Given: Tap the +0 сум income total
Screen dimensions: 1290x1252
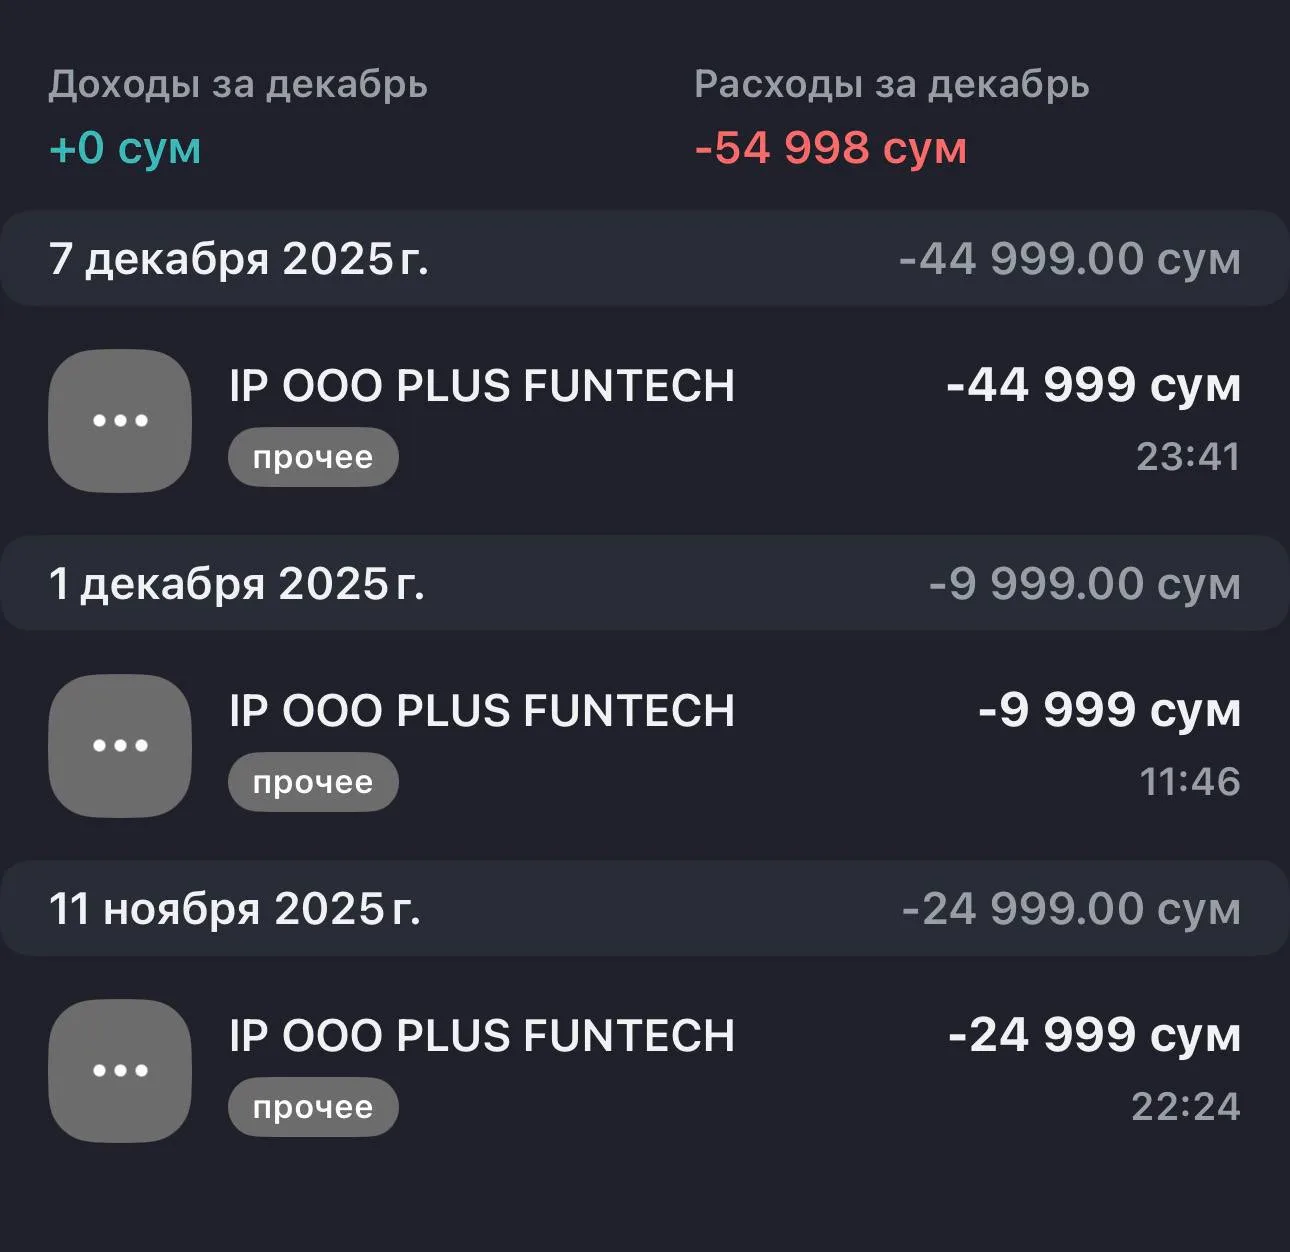Looking at the screenshot, I should [125, 148].
